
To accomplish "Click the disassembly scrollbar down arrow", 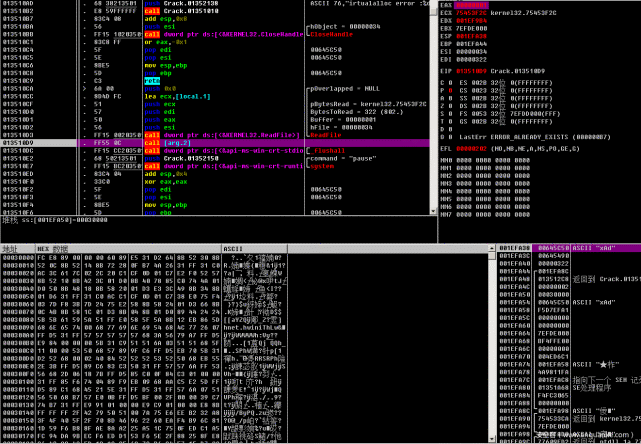I will click(x=433, y=211).
